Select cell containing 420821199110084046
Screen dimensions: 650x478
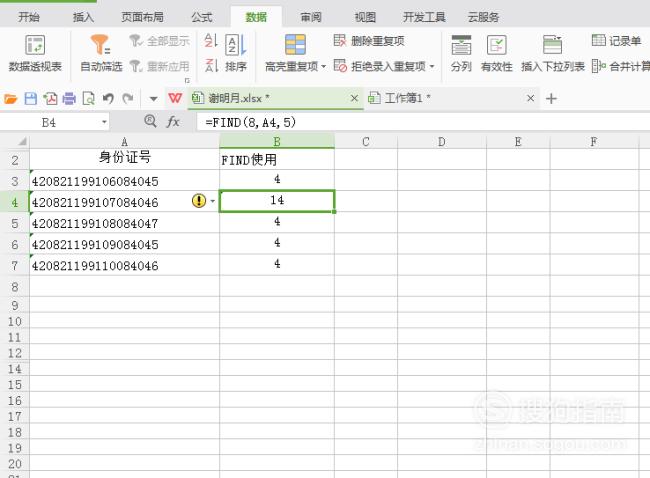[x=124, y=265]
